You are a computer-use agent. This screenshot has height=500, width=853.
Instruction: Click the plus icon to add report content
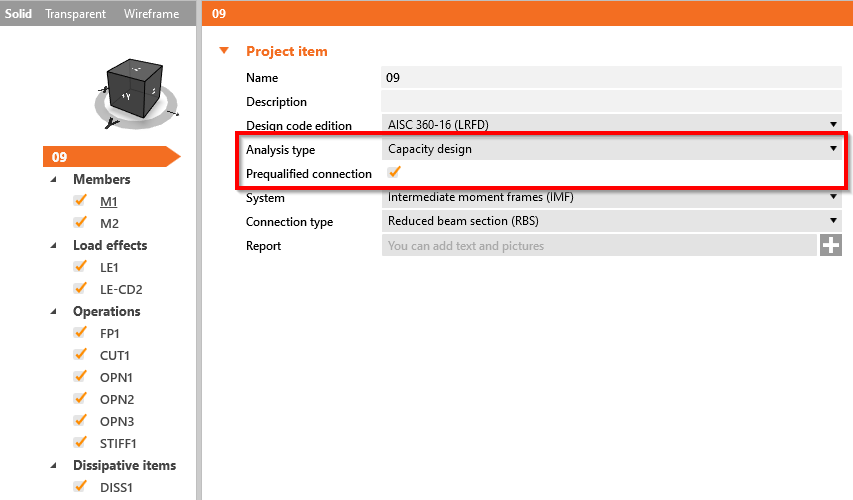[x=831, y=245]
